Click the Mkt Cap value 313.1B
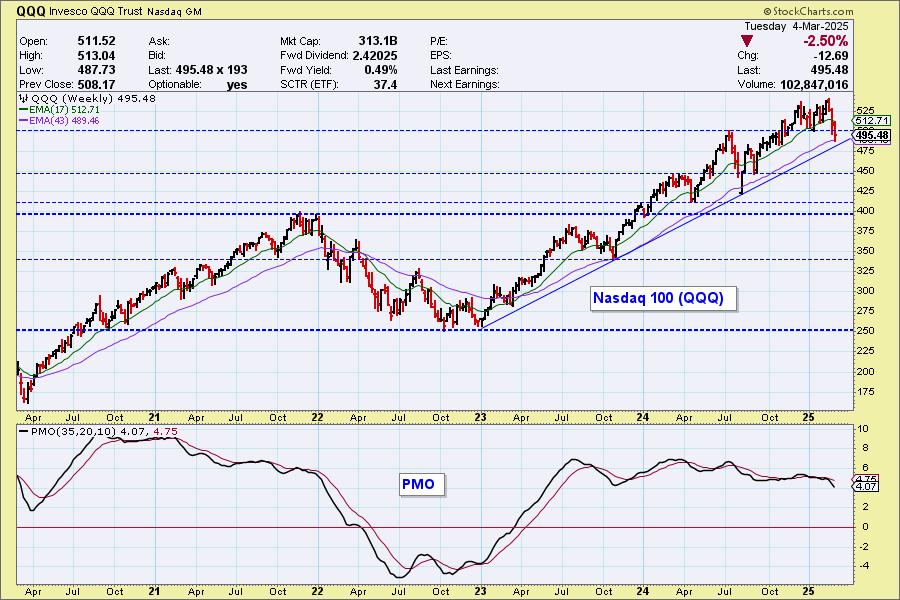900x600 pixels. [378, 41]
